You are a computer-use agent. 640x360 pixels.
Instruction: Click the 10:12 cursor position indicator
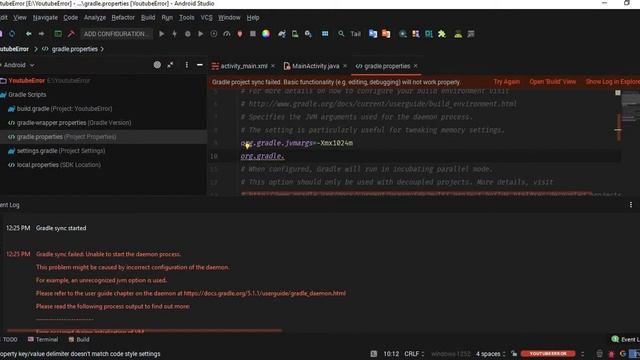point(391,353)
